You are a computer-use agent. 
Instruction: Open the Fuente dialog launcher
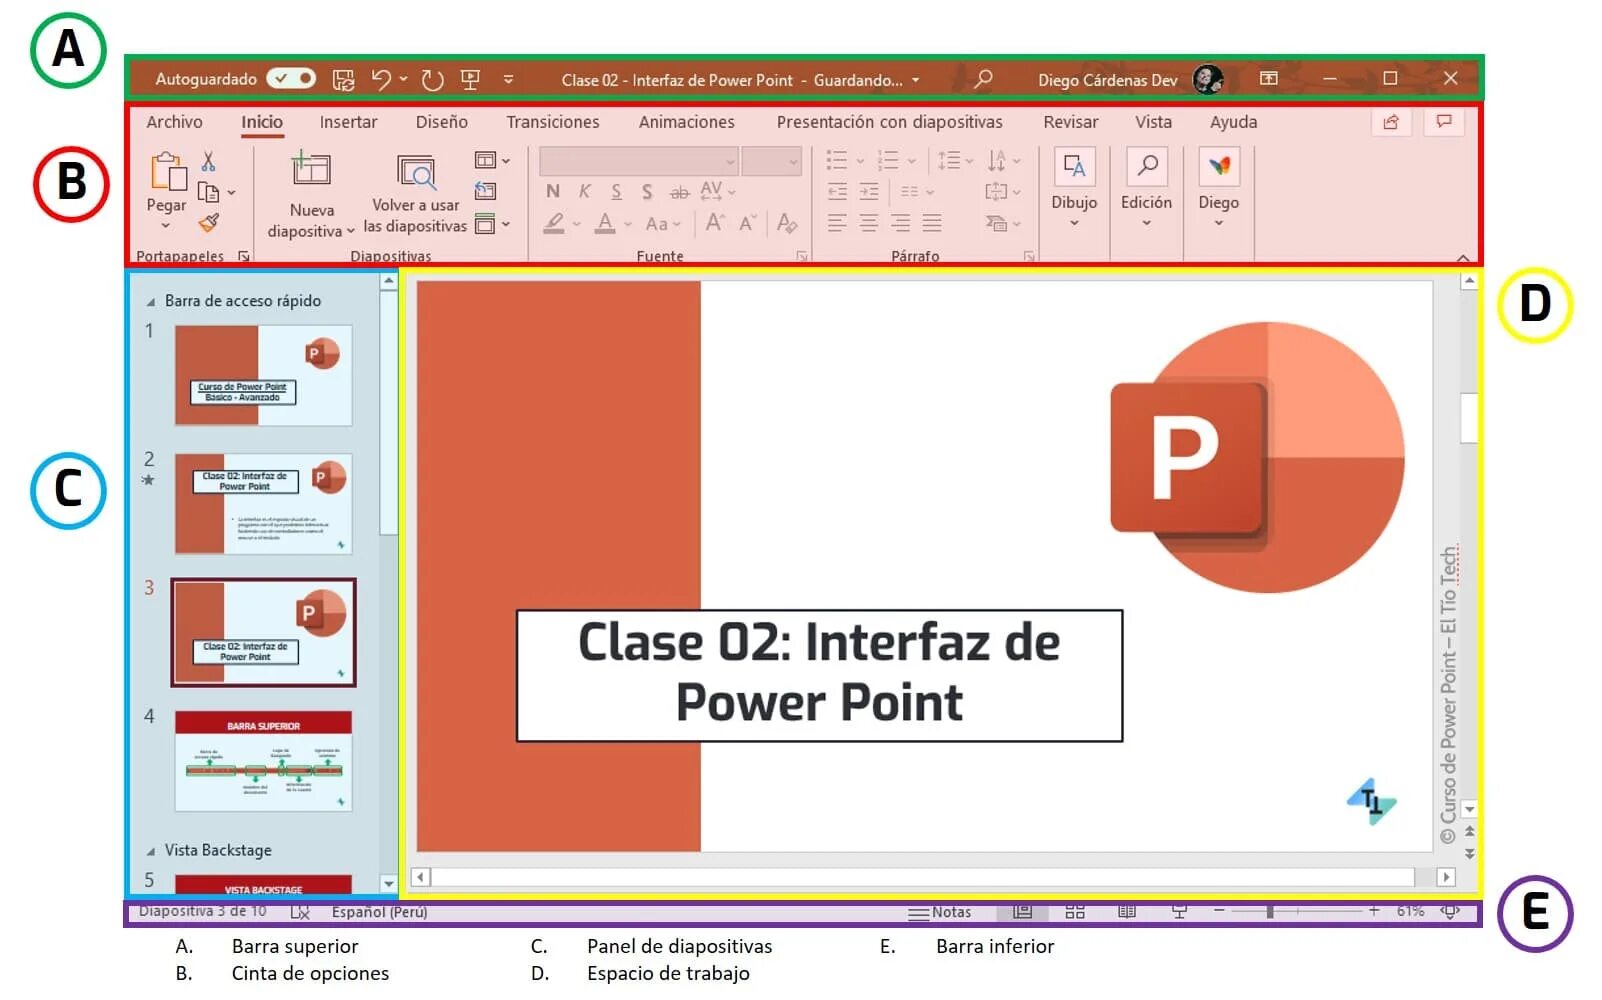click(801, 257)
